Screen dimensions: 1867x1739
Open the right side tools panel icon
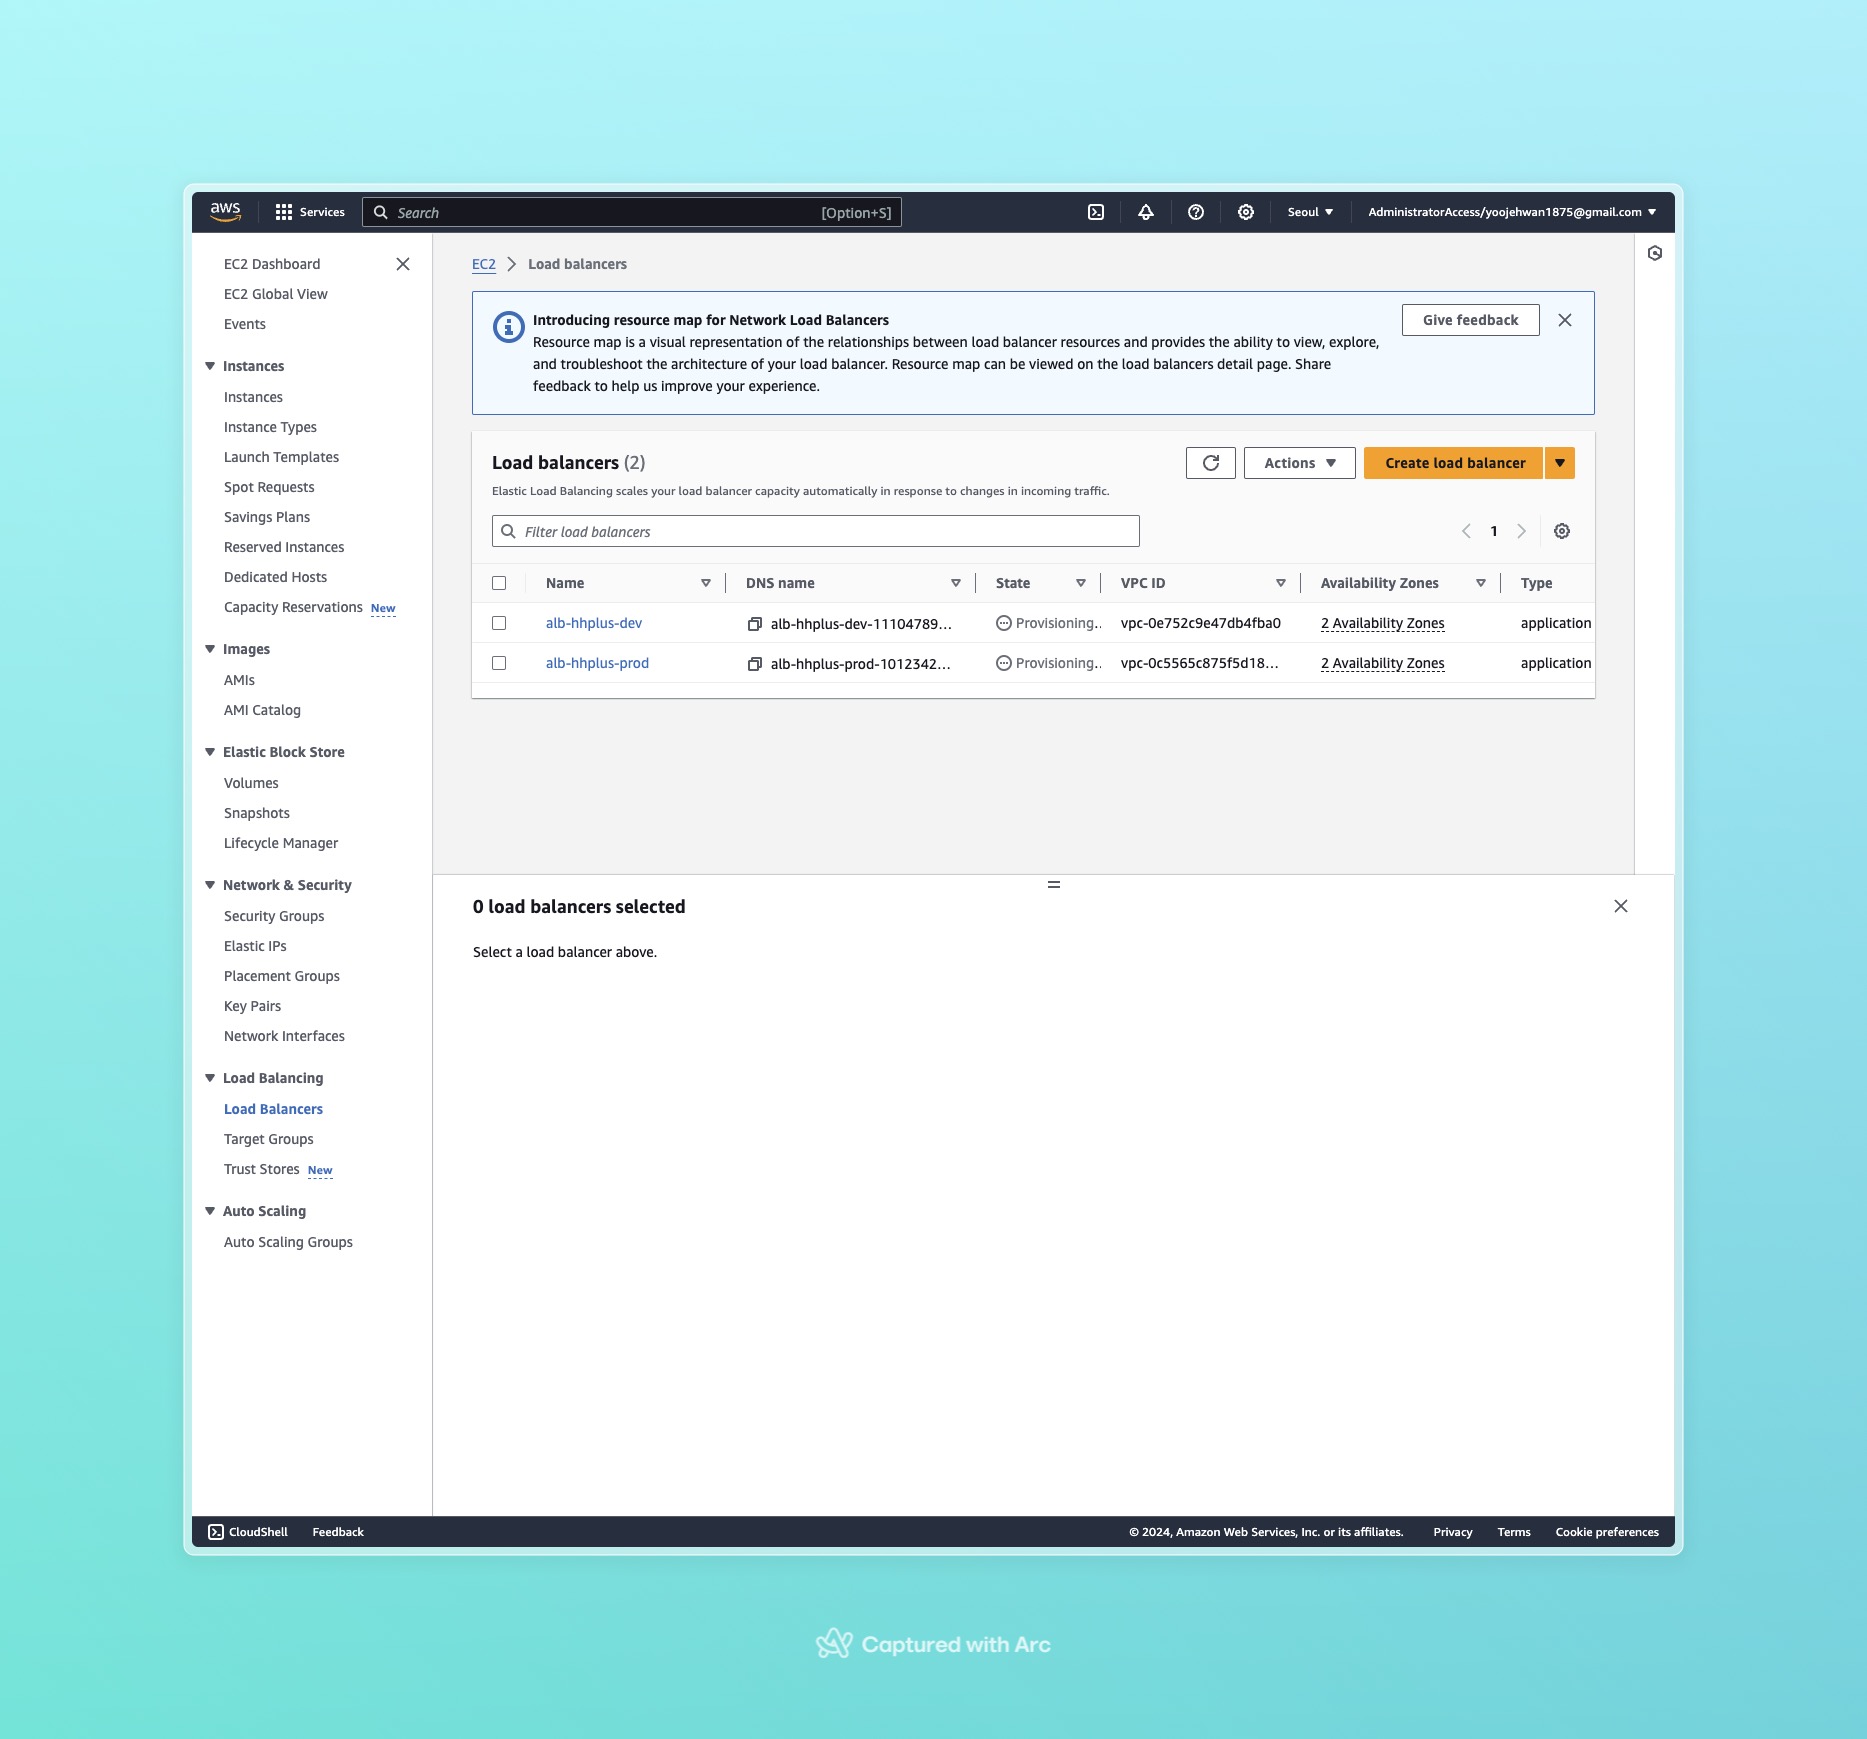[x=1655, y=253]
